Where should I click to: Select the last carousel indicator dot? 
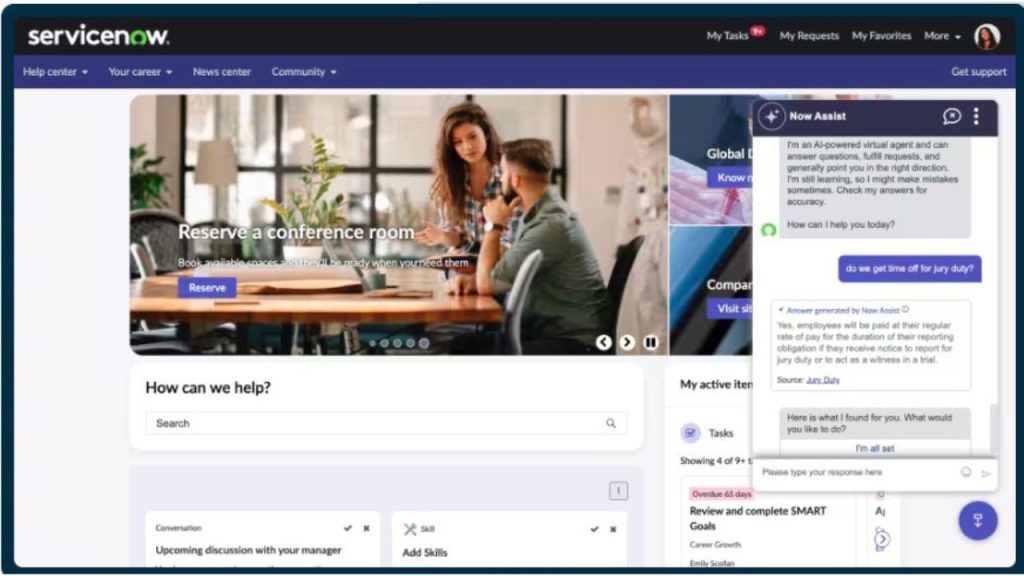pyautogui.click(x=424, y=343)
